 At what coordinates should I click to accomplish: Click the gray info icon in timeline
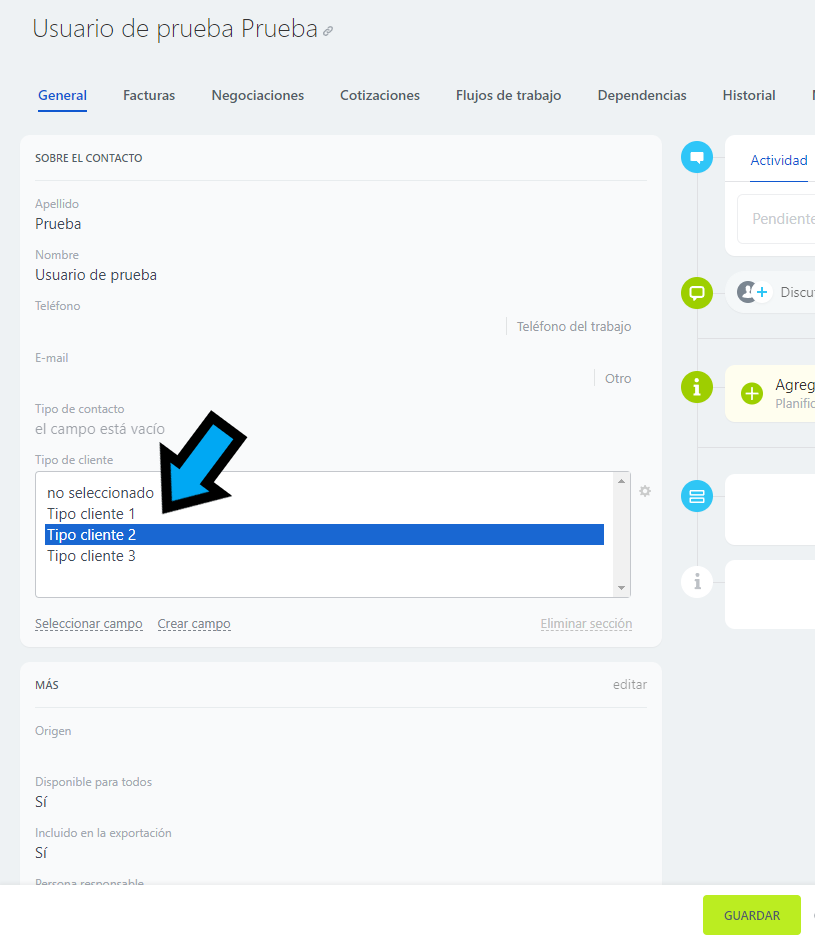697,581
